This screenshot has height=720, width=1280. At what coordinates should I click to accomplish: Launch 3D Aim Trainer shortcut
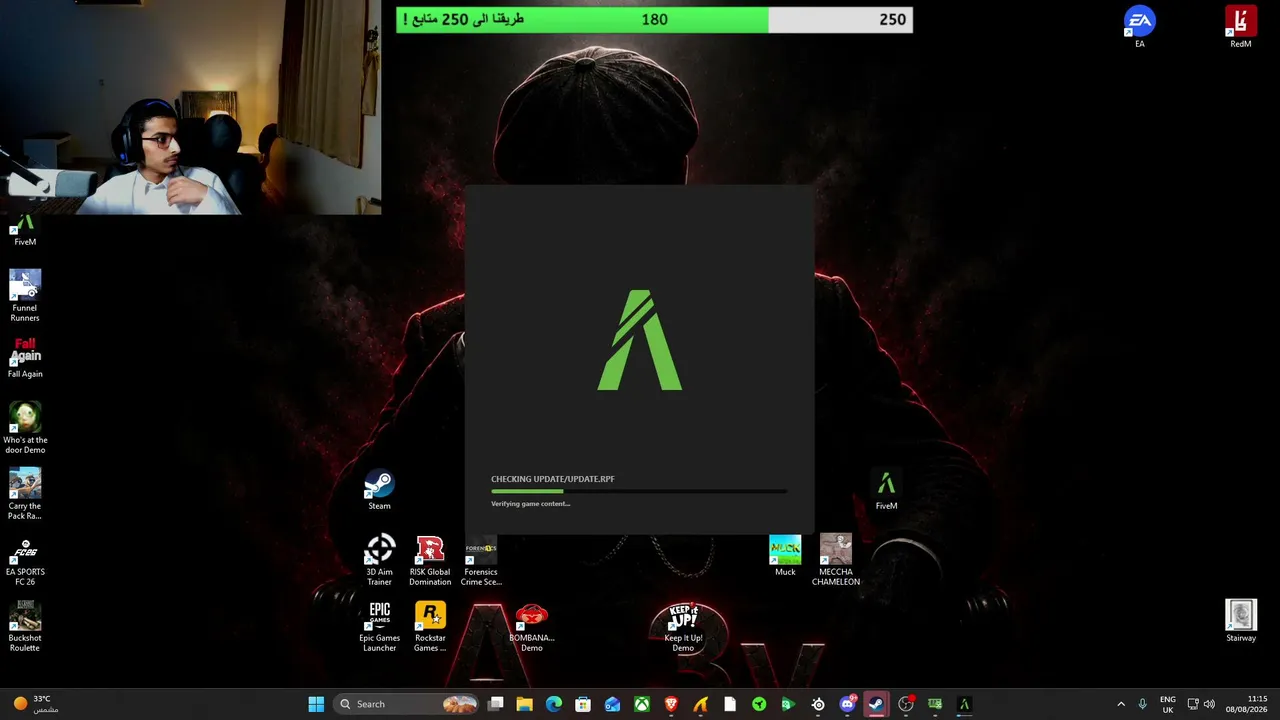(x=379, y=560)
